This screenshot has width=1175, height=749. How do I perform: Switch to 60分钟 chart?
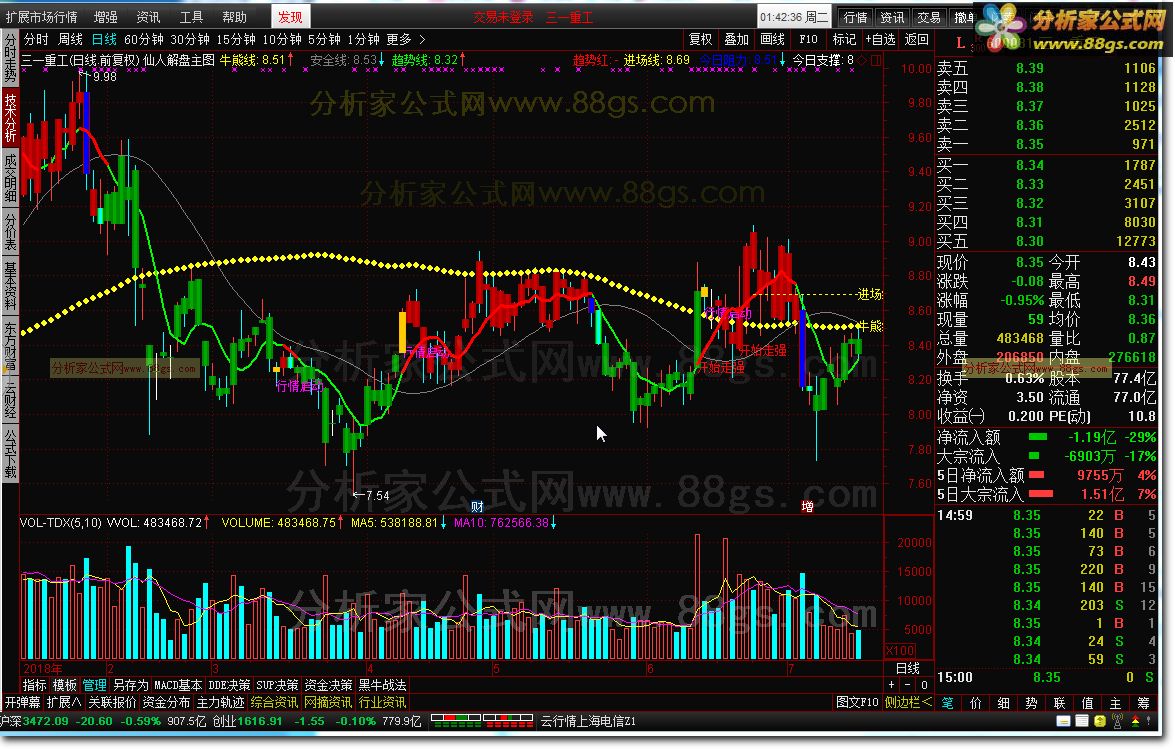[x=144, y=39]
